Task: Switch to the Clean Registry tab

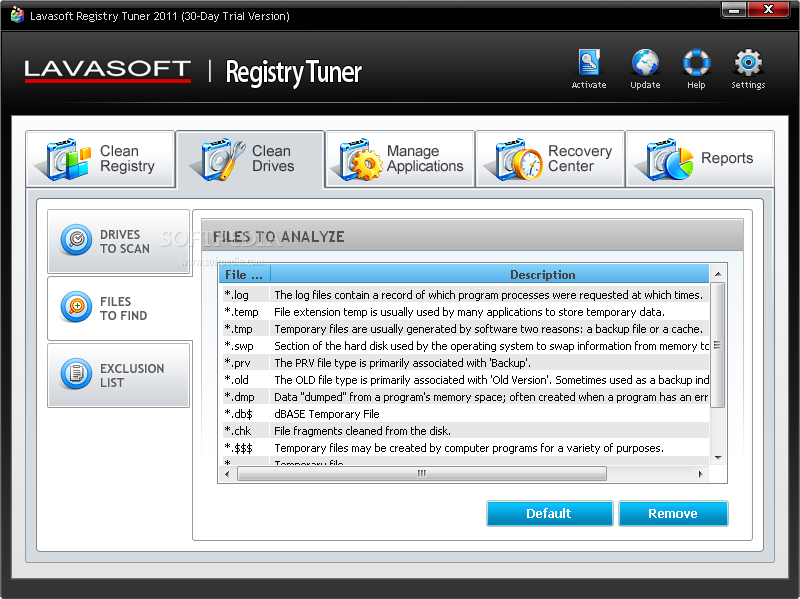Action: coord(101,159)
